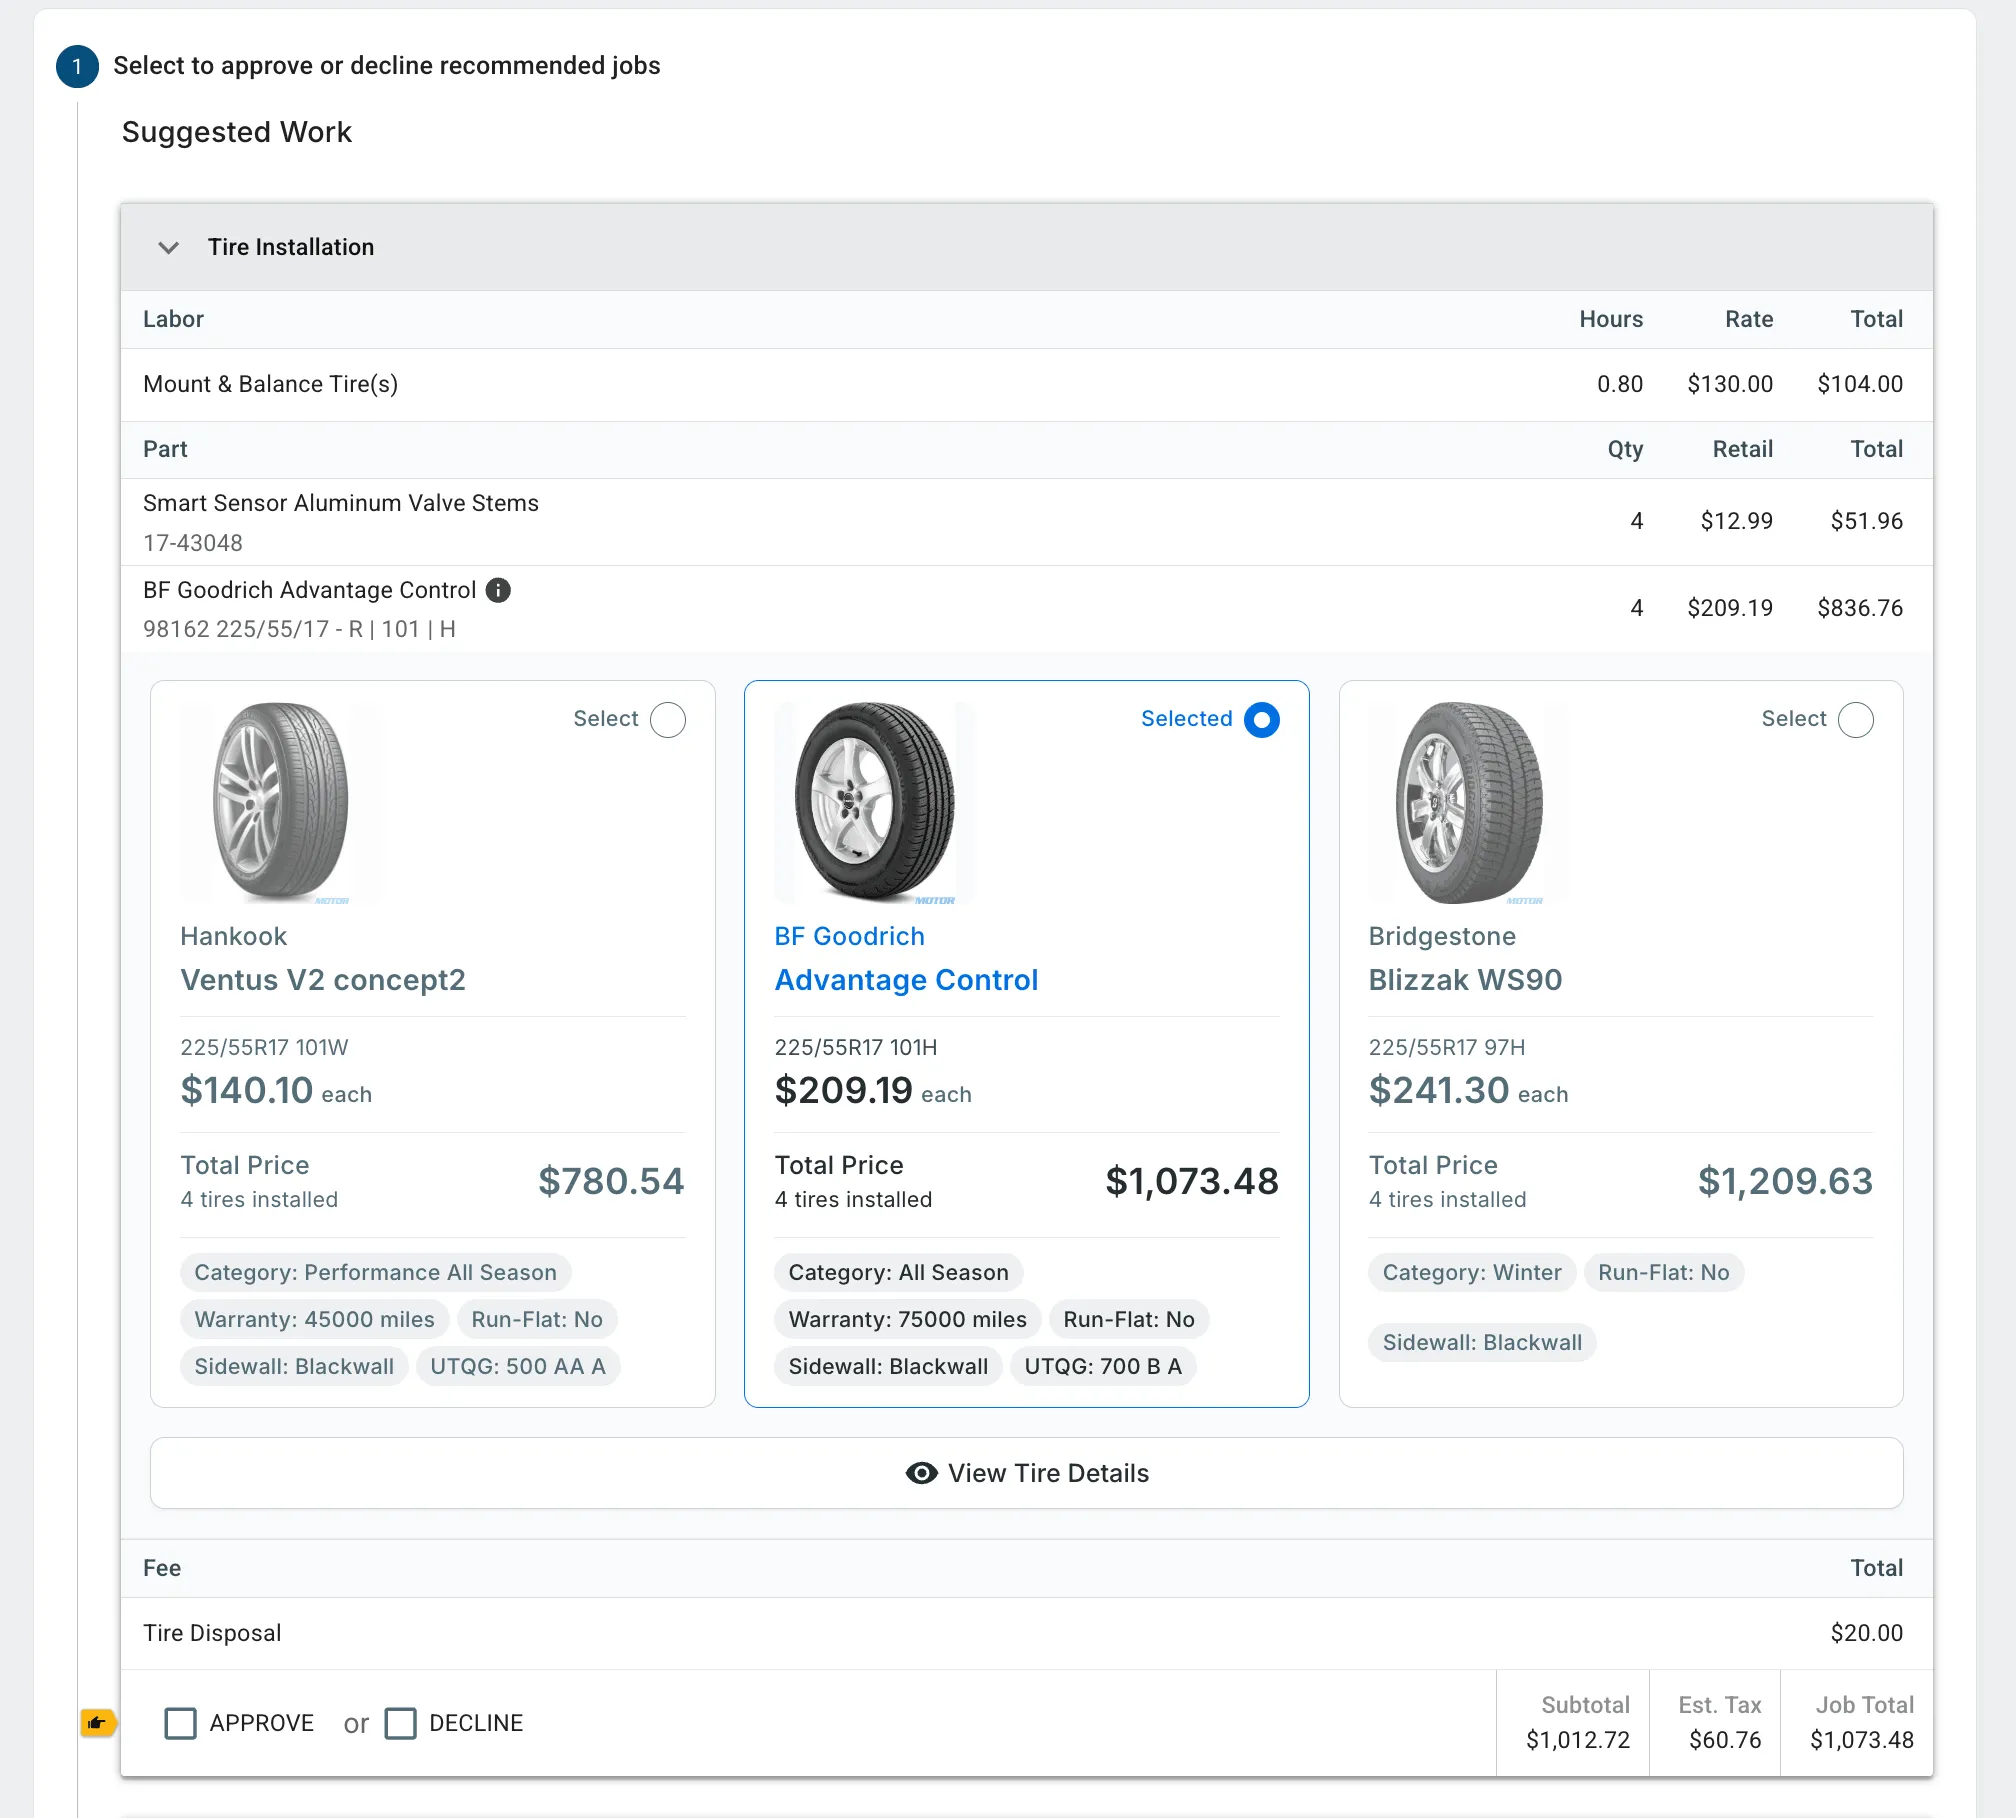The width and height of the screenshot is (2016, 1818).
Task: Click the 225/55R17 101W tire size
Action: coord(264,1047)
